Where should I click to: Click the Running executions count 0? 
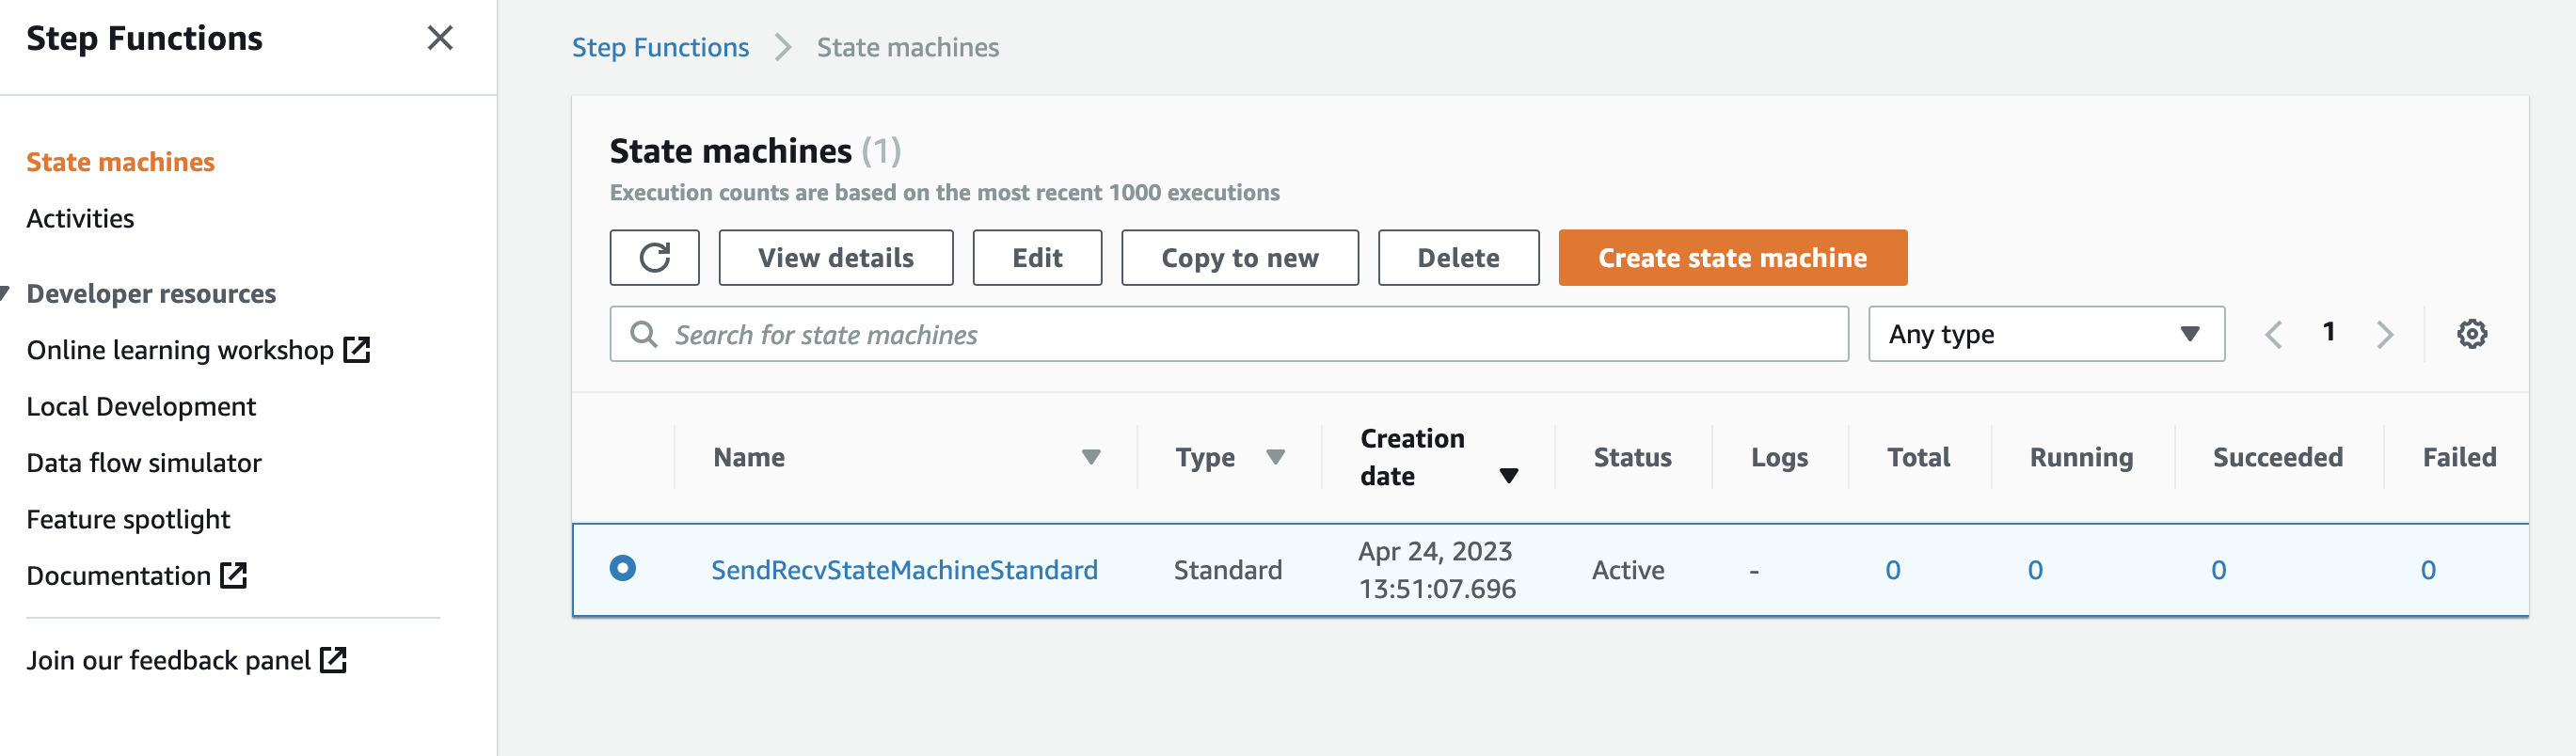(x=2034, y=570)
